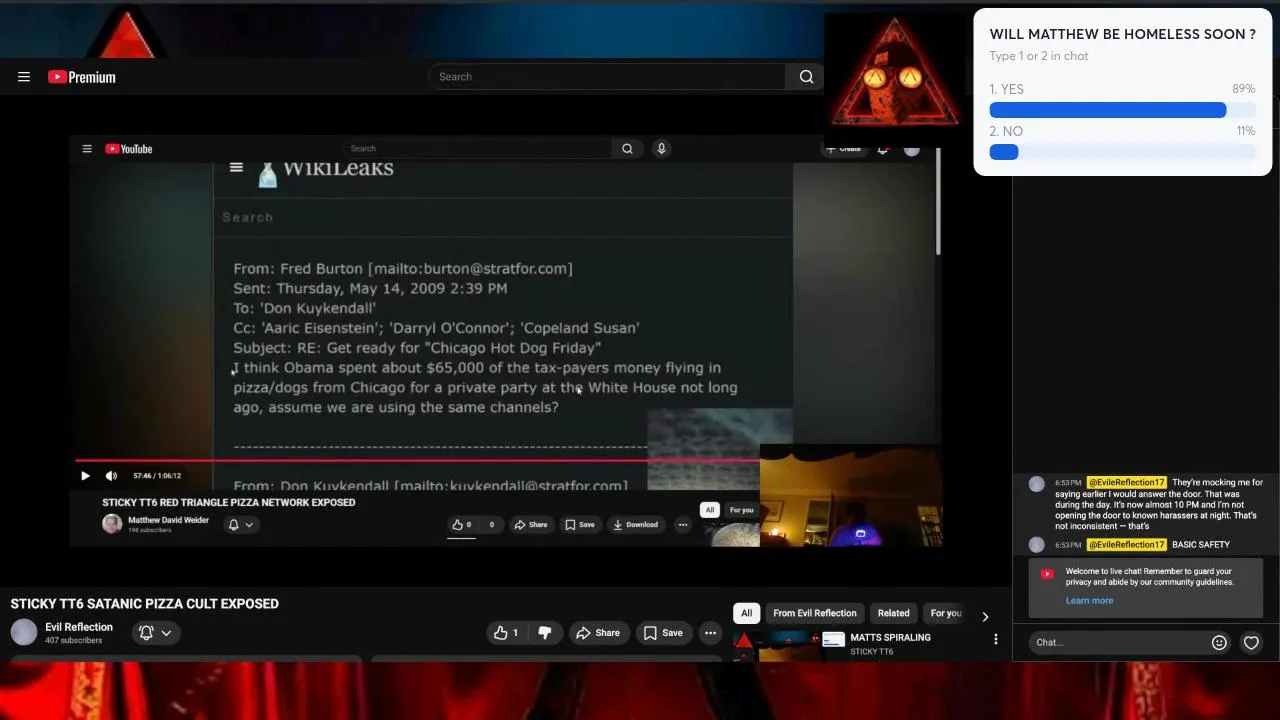
Task: Play the inner video
Action: pyautogui.click(x=85, y=476)
